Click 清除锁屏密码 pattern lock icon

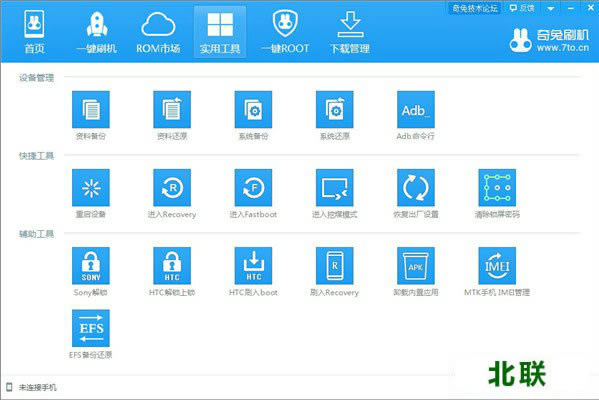[497, 188]
